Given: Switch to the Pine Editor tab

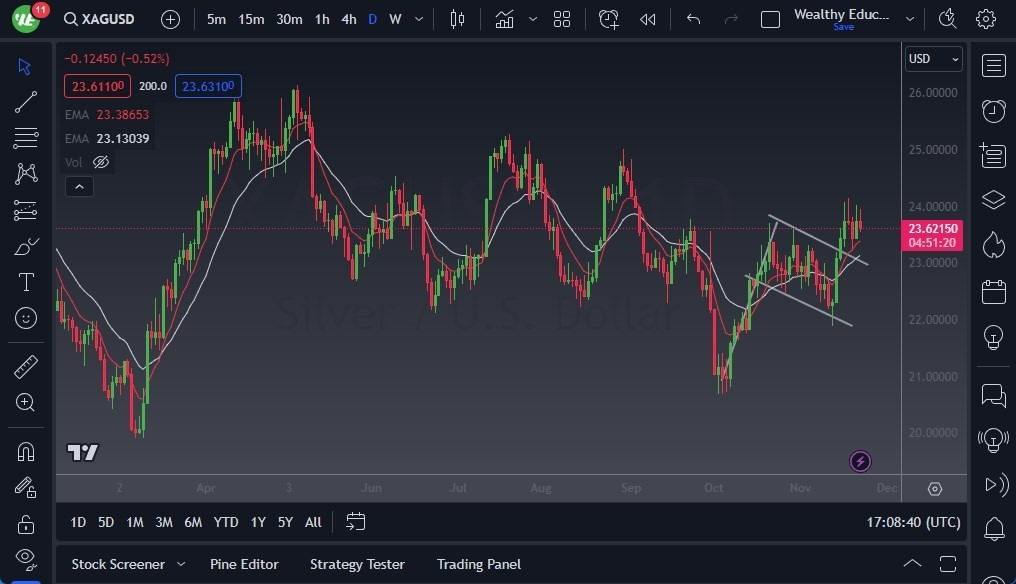Looking at the screenshot, I should [x=244, y=564].
